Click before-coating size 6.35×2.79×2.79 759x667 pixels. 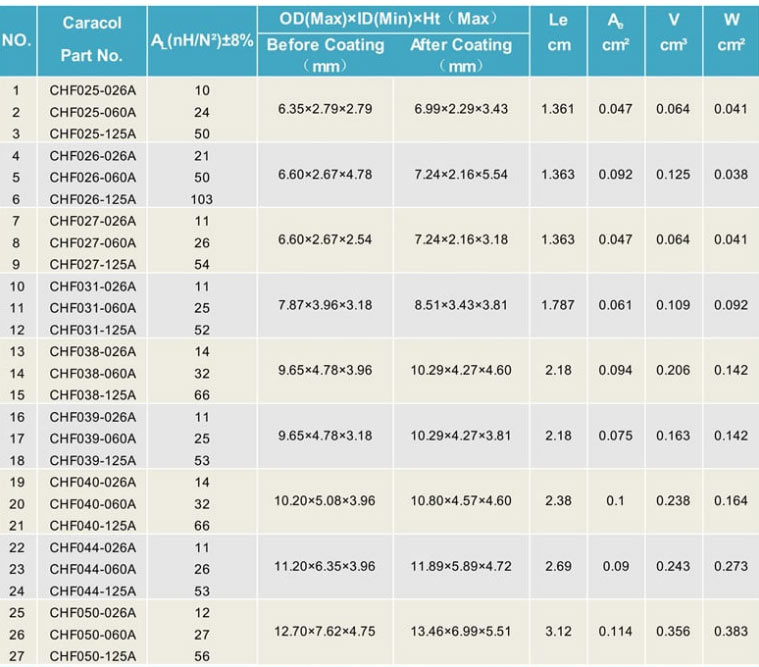[x=325, y=109]
